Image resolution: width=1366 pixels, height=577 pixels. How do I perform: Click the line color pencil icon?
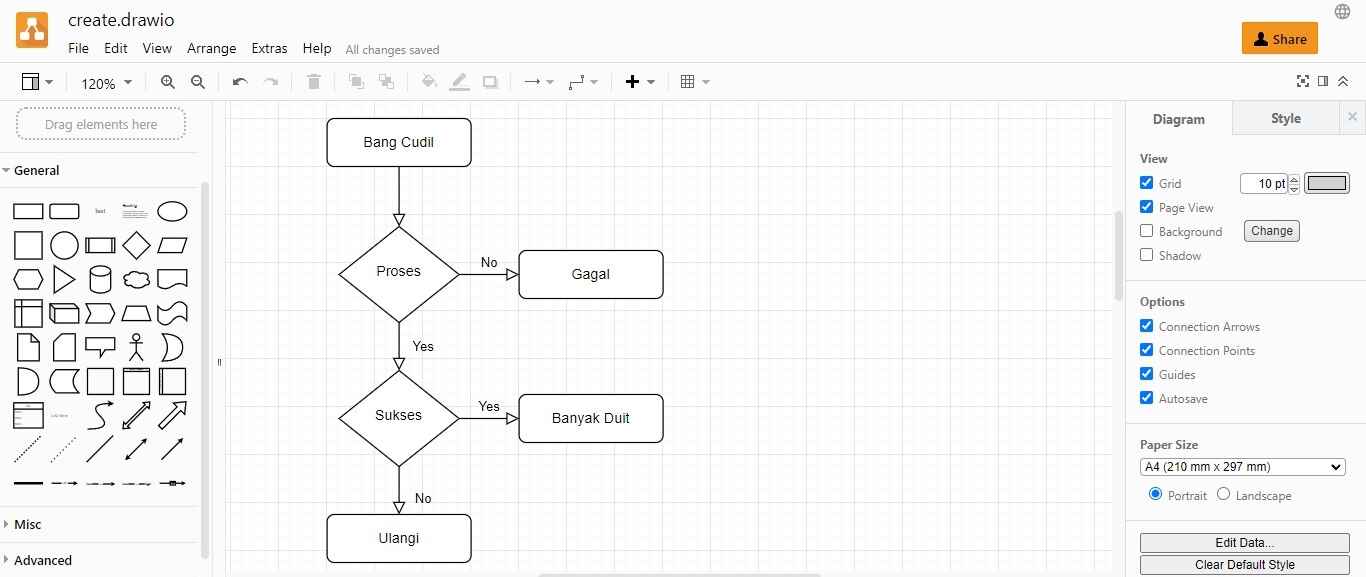(x=460, y=82)
